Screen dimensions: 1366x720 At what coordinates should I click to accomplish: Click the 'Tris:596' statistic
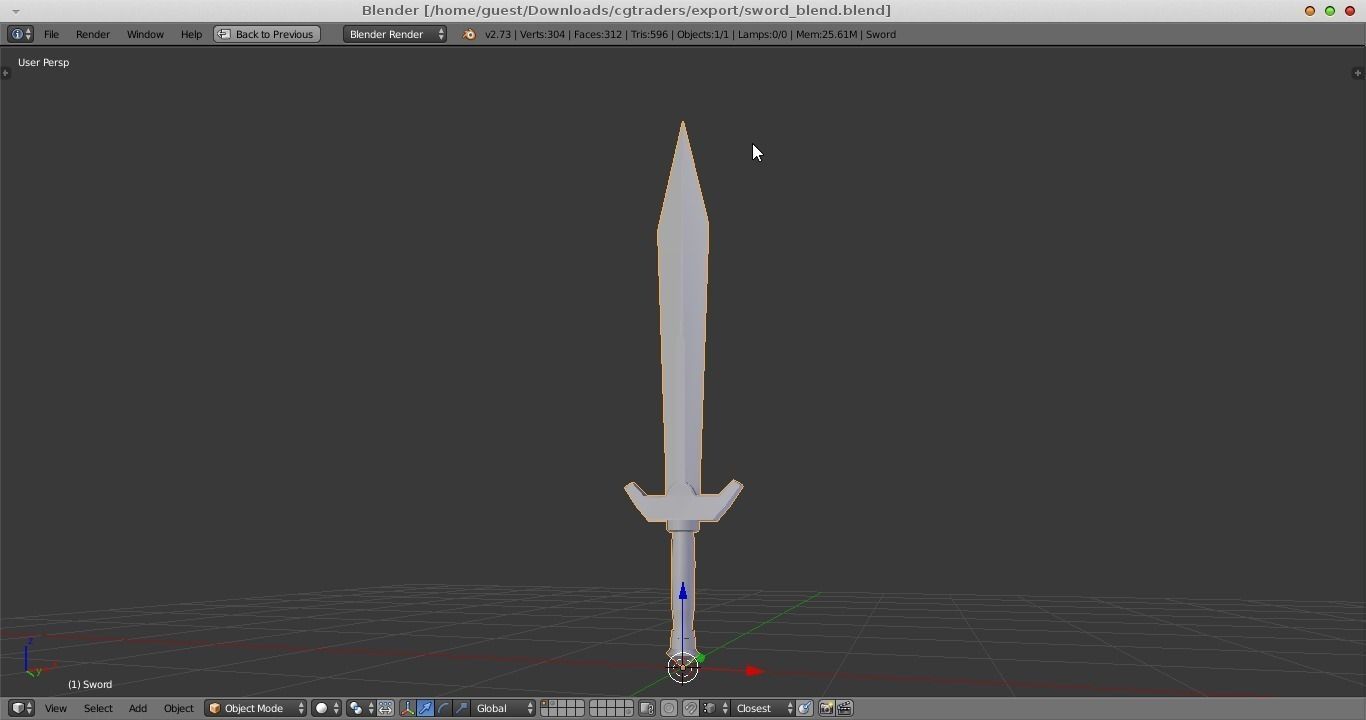[649, 34]
